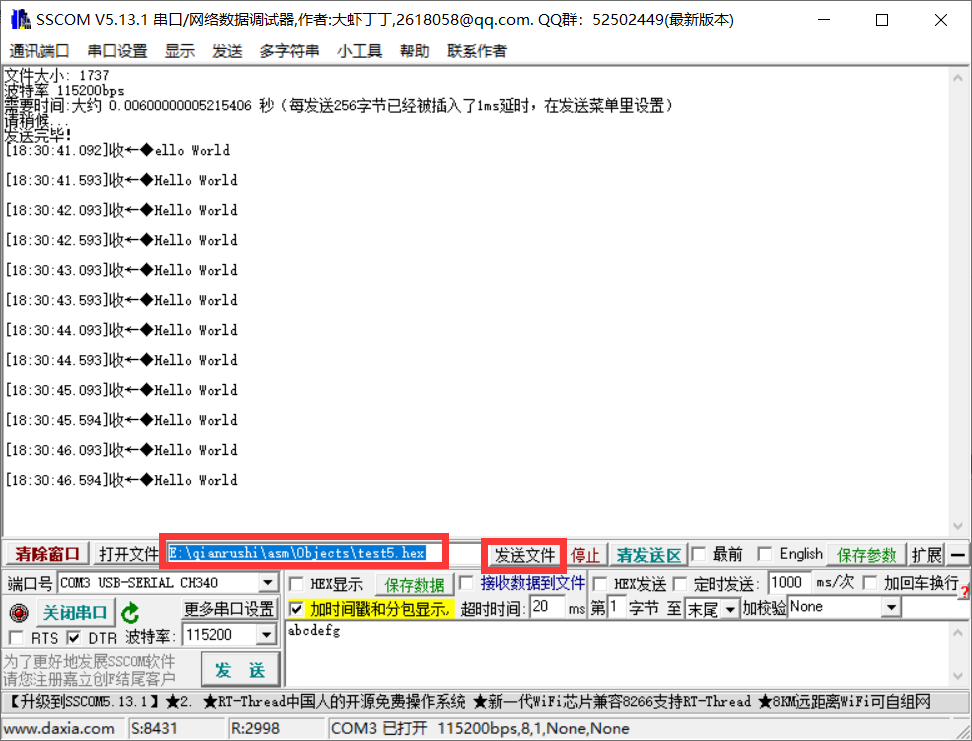Click the abcdefg send text area
The height and width of the screenshot is (741, 972).
coord(616,653)
